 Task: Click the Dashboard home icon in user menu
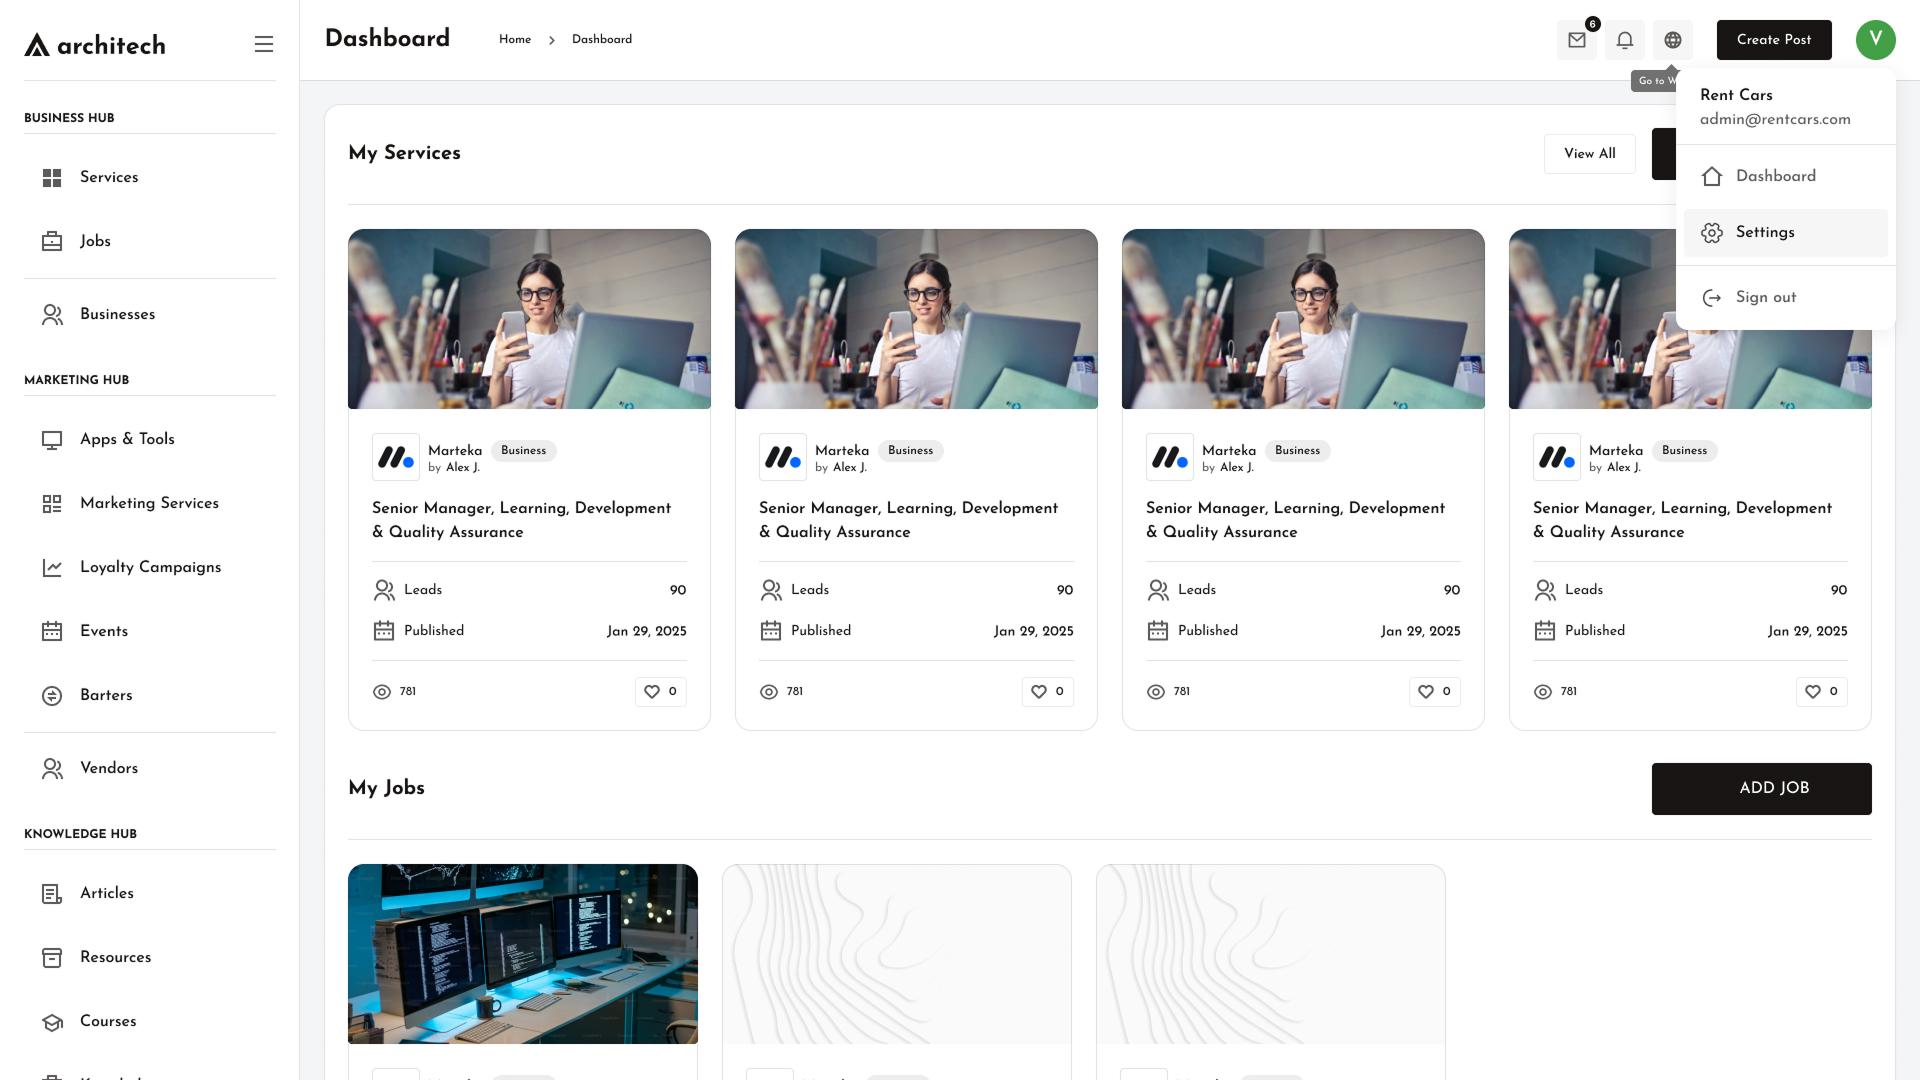click(x=1712, y=177)
